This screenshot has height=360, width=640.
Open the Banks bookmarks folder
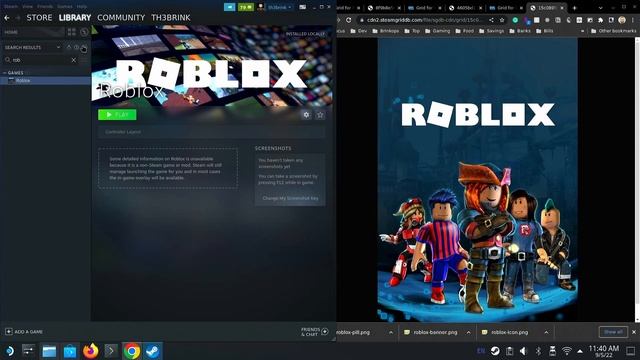(x=520, y=31)
